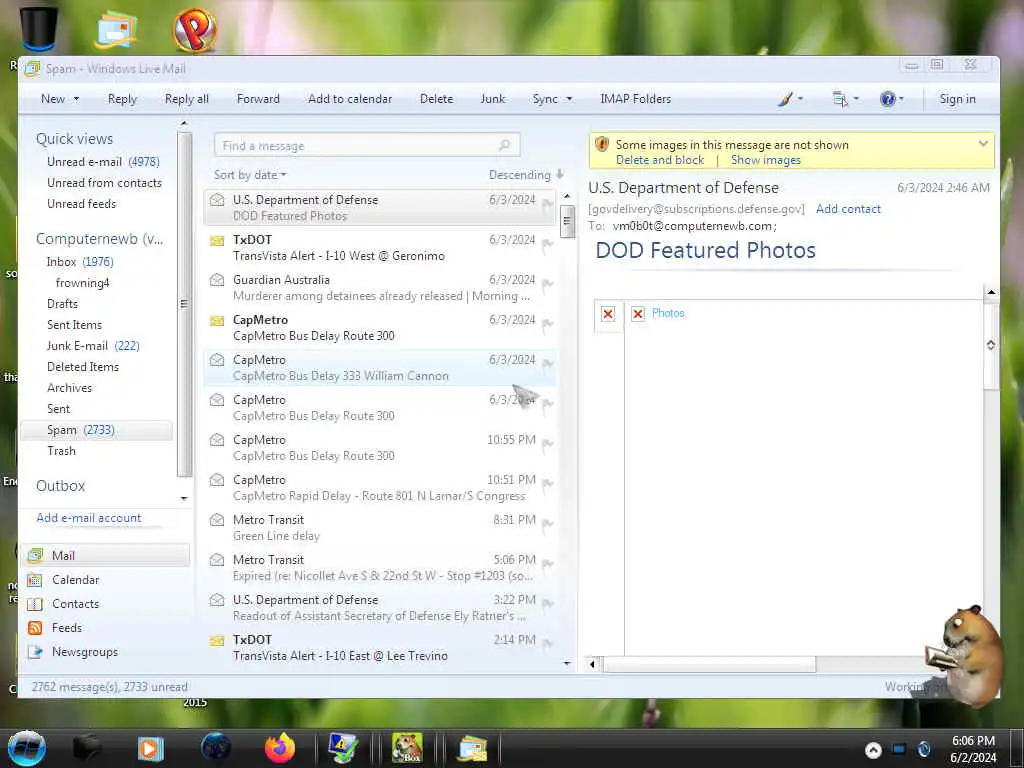Click the Contacts book icon

coord(35,604)
